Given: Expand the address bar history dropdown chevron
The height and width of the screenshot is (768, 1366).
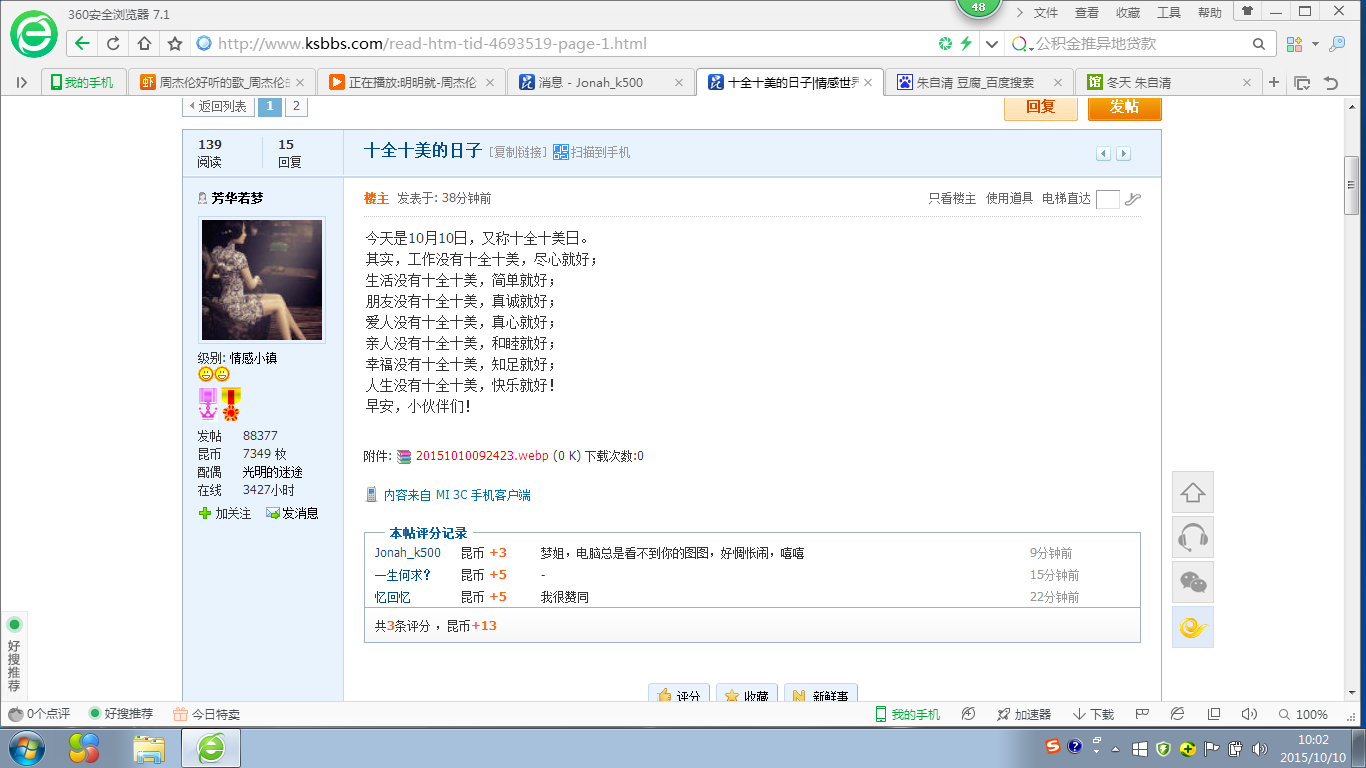Looking at the screenshot, I should click(991, 44).
